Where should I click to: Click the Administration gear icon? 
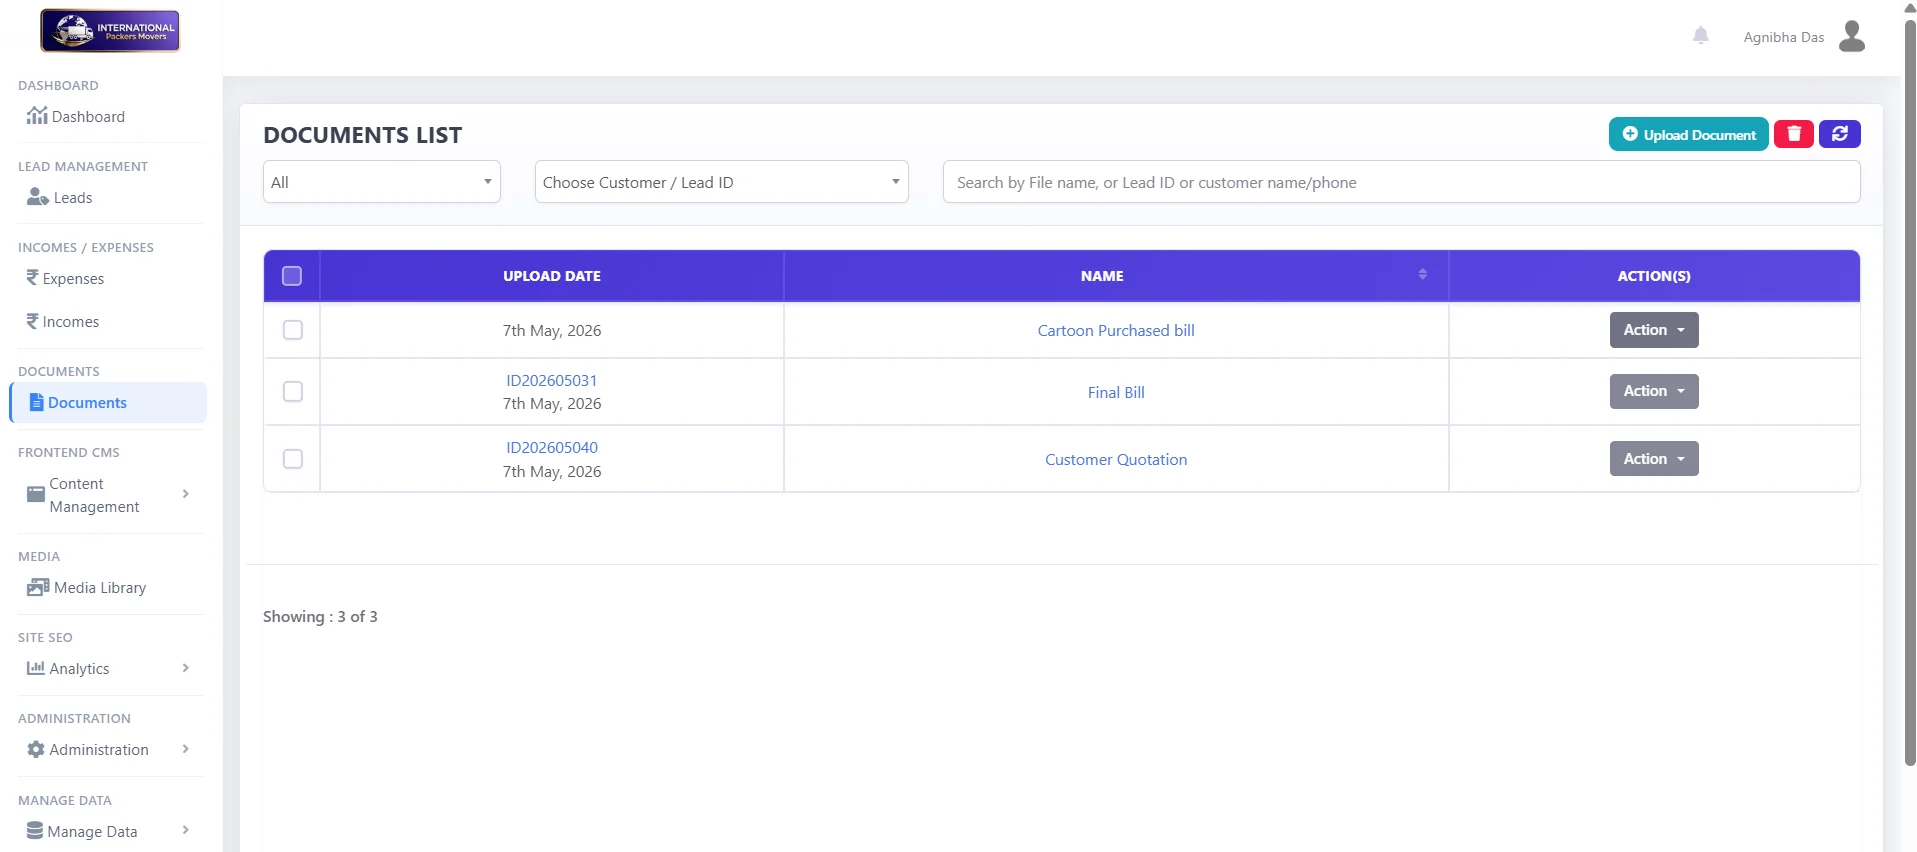point(36,749)
